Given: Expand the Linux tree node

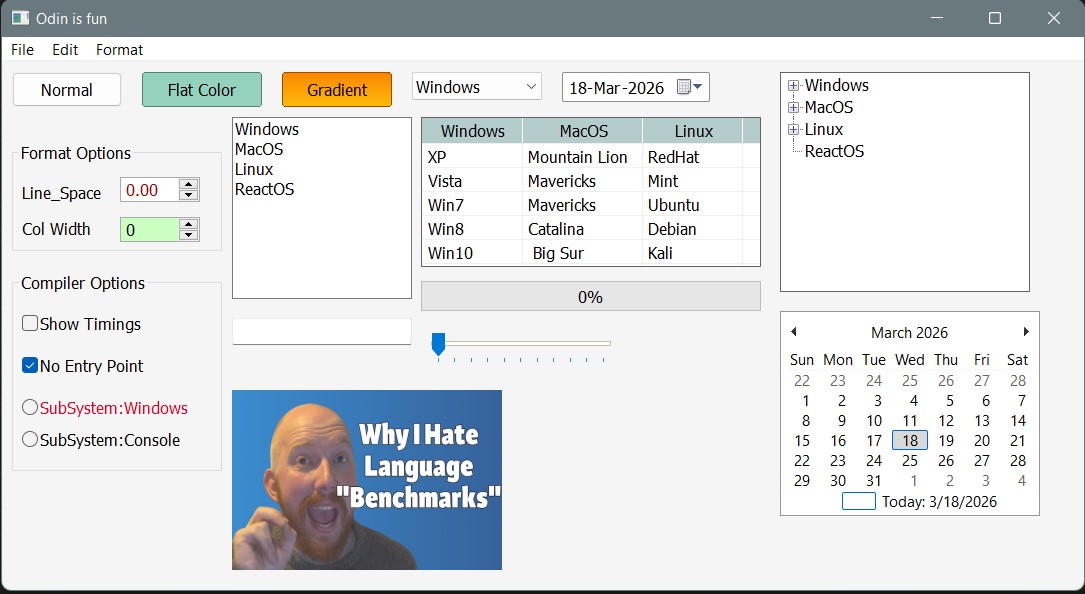Looking at the screenshot, I should pyautogui.click(x=794, y=129).
